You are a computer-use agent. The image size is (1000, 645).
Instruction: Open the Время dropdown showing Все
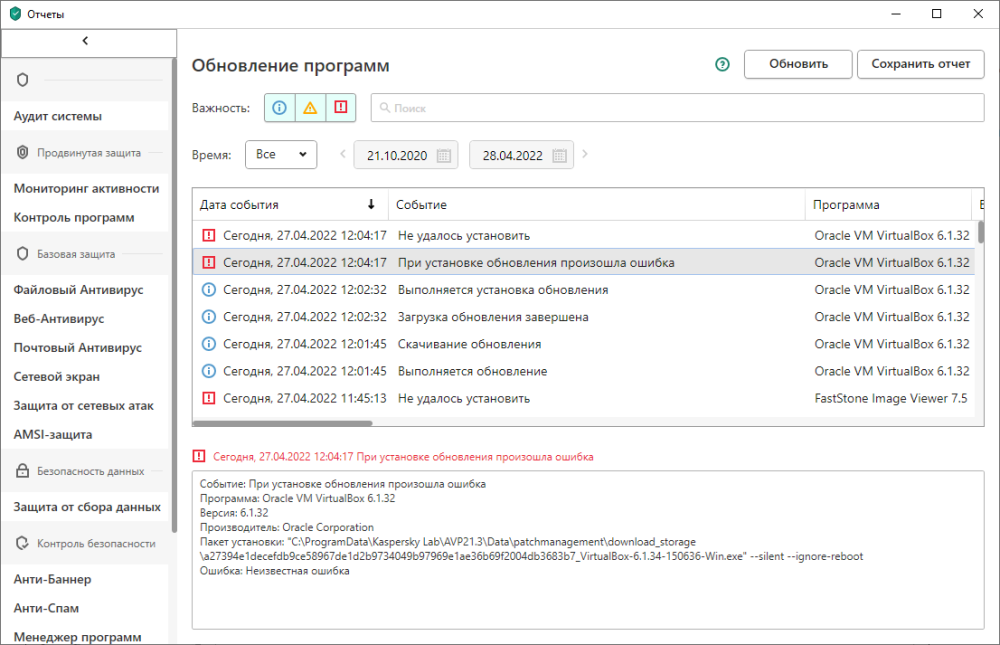(x=280, y=155)
